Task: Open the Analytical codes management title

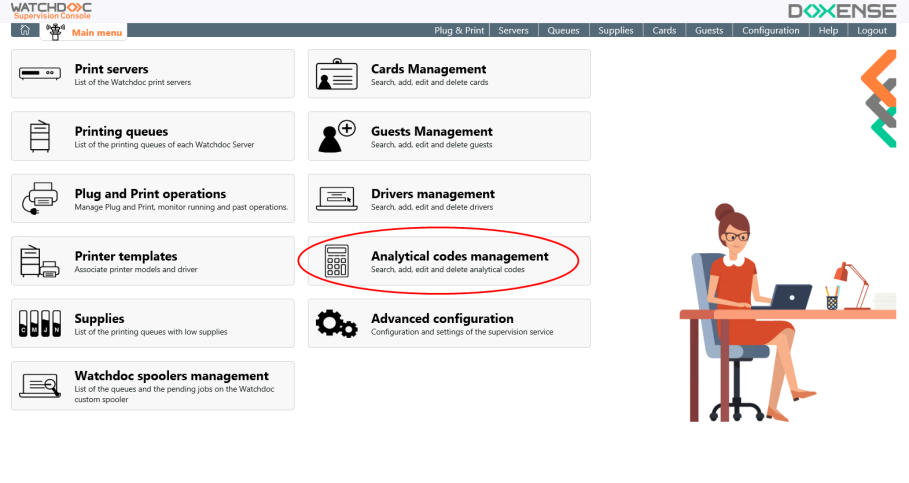Action: [459, 256]
